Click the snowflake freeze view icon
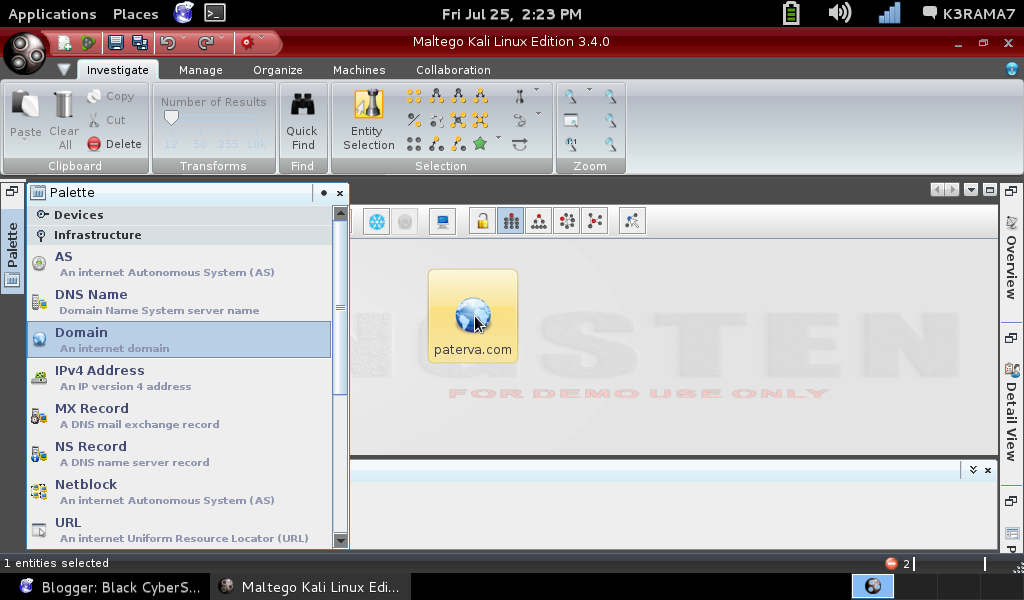1024x600 pixels. click(377, 222)
